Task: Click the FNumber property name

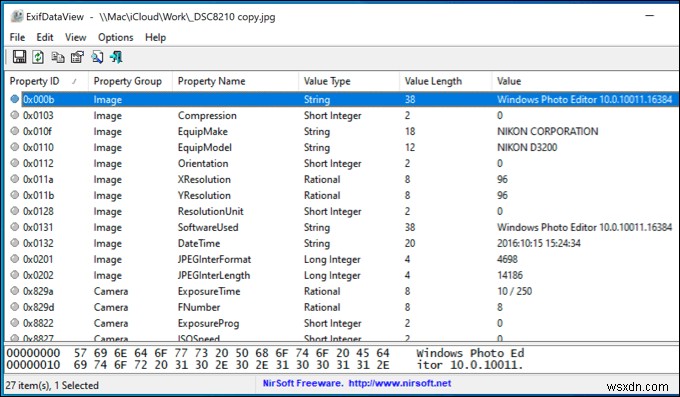Action: click(x=199, y=307)
